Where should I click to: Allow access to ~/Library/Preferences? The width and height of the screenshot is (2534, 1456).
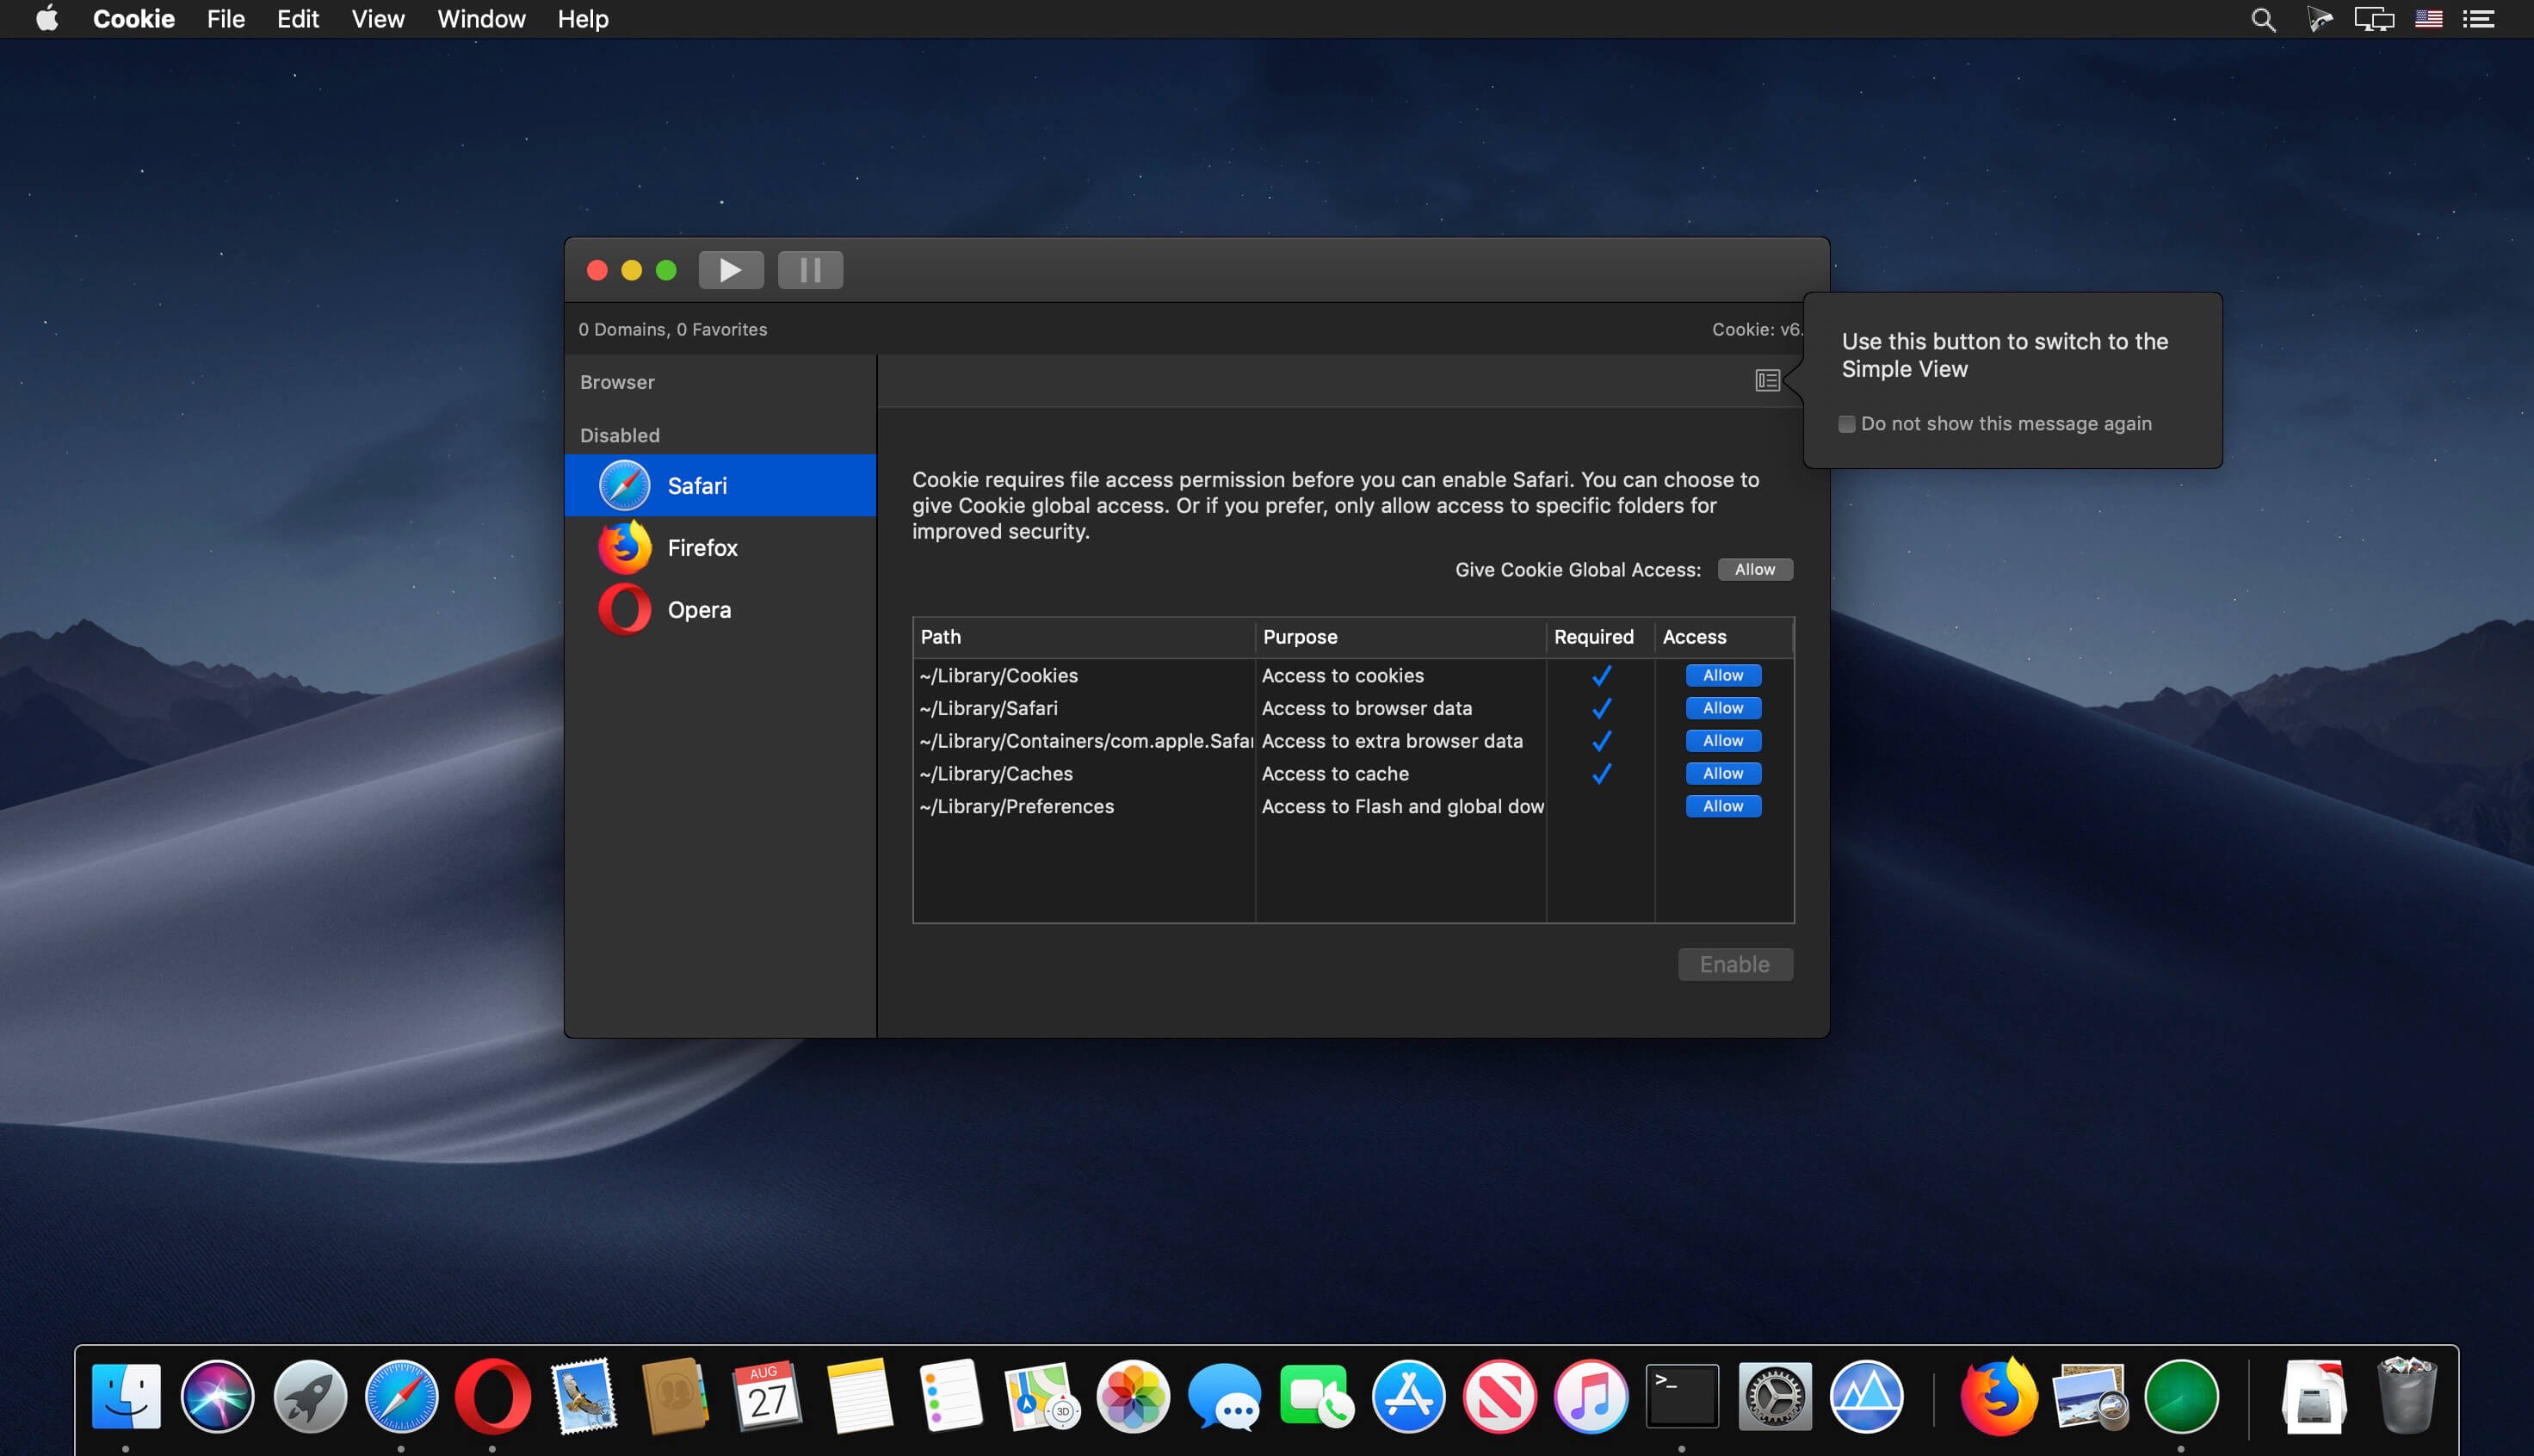pos(1722,807)
